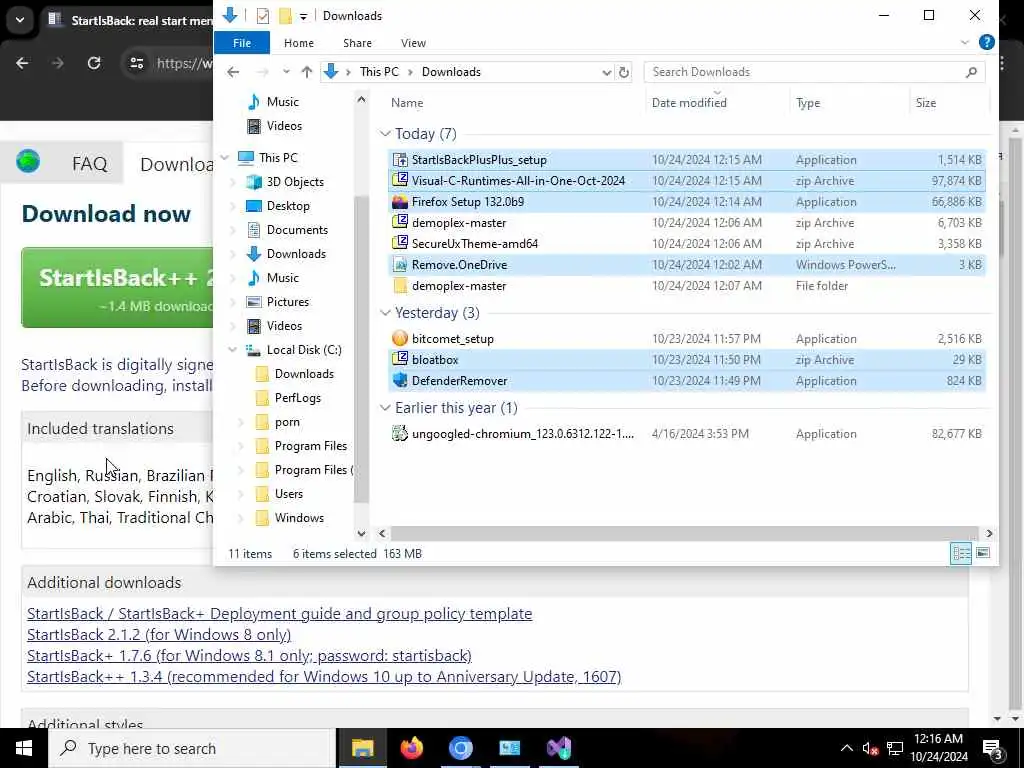
Task: Click the green StartIsBack++ download button
Action: [x=118, y=287]
